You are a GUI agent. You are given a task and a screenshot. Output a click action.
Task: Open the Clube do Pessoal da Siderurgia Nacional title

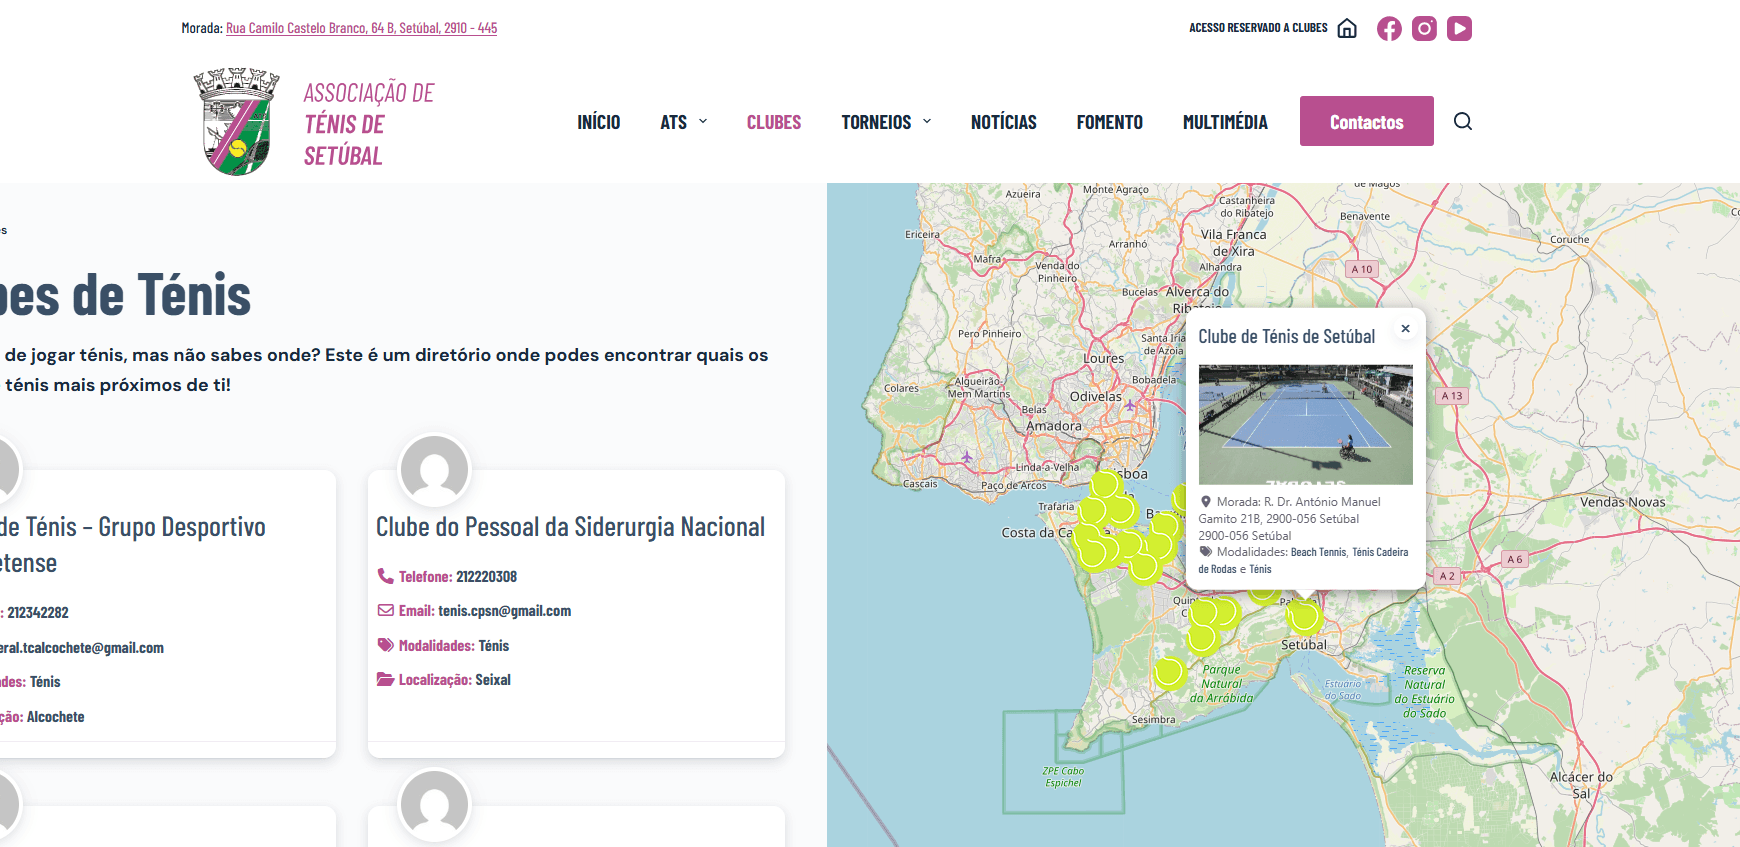pyautogui.click(x=570, y=527)
